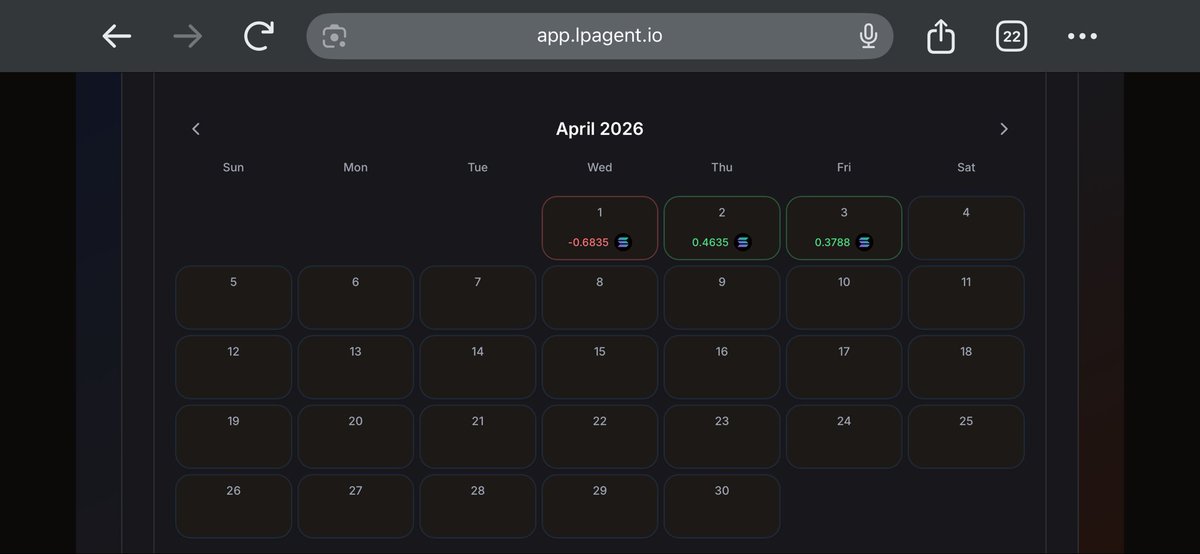Select the April 13 calendar day

[x=356, y=367]
